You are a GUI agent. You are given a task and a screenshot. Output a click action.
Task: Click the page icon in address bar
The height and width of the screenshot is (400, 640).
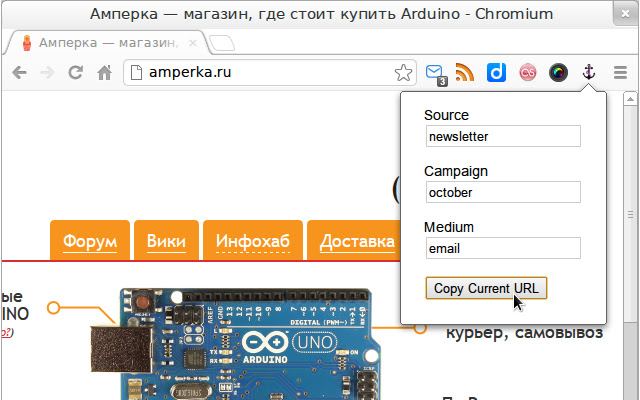[x=136, y=73]
